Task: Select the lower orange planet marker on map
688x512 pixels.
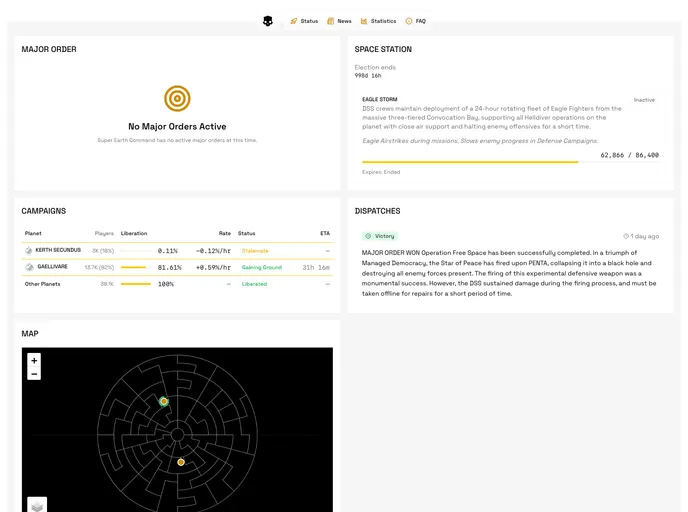Action: pos(181,462)
